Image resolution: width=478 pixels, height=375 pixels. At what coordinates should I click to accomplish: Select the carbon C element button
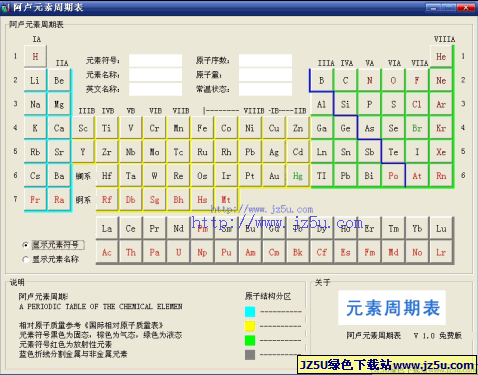pos(345,80)
